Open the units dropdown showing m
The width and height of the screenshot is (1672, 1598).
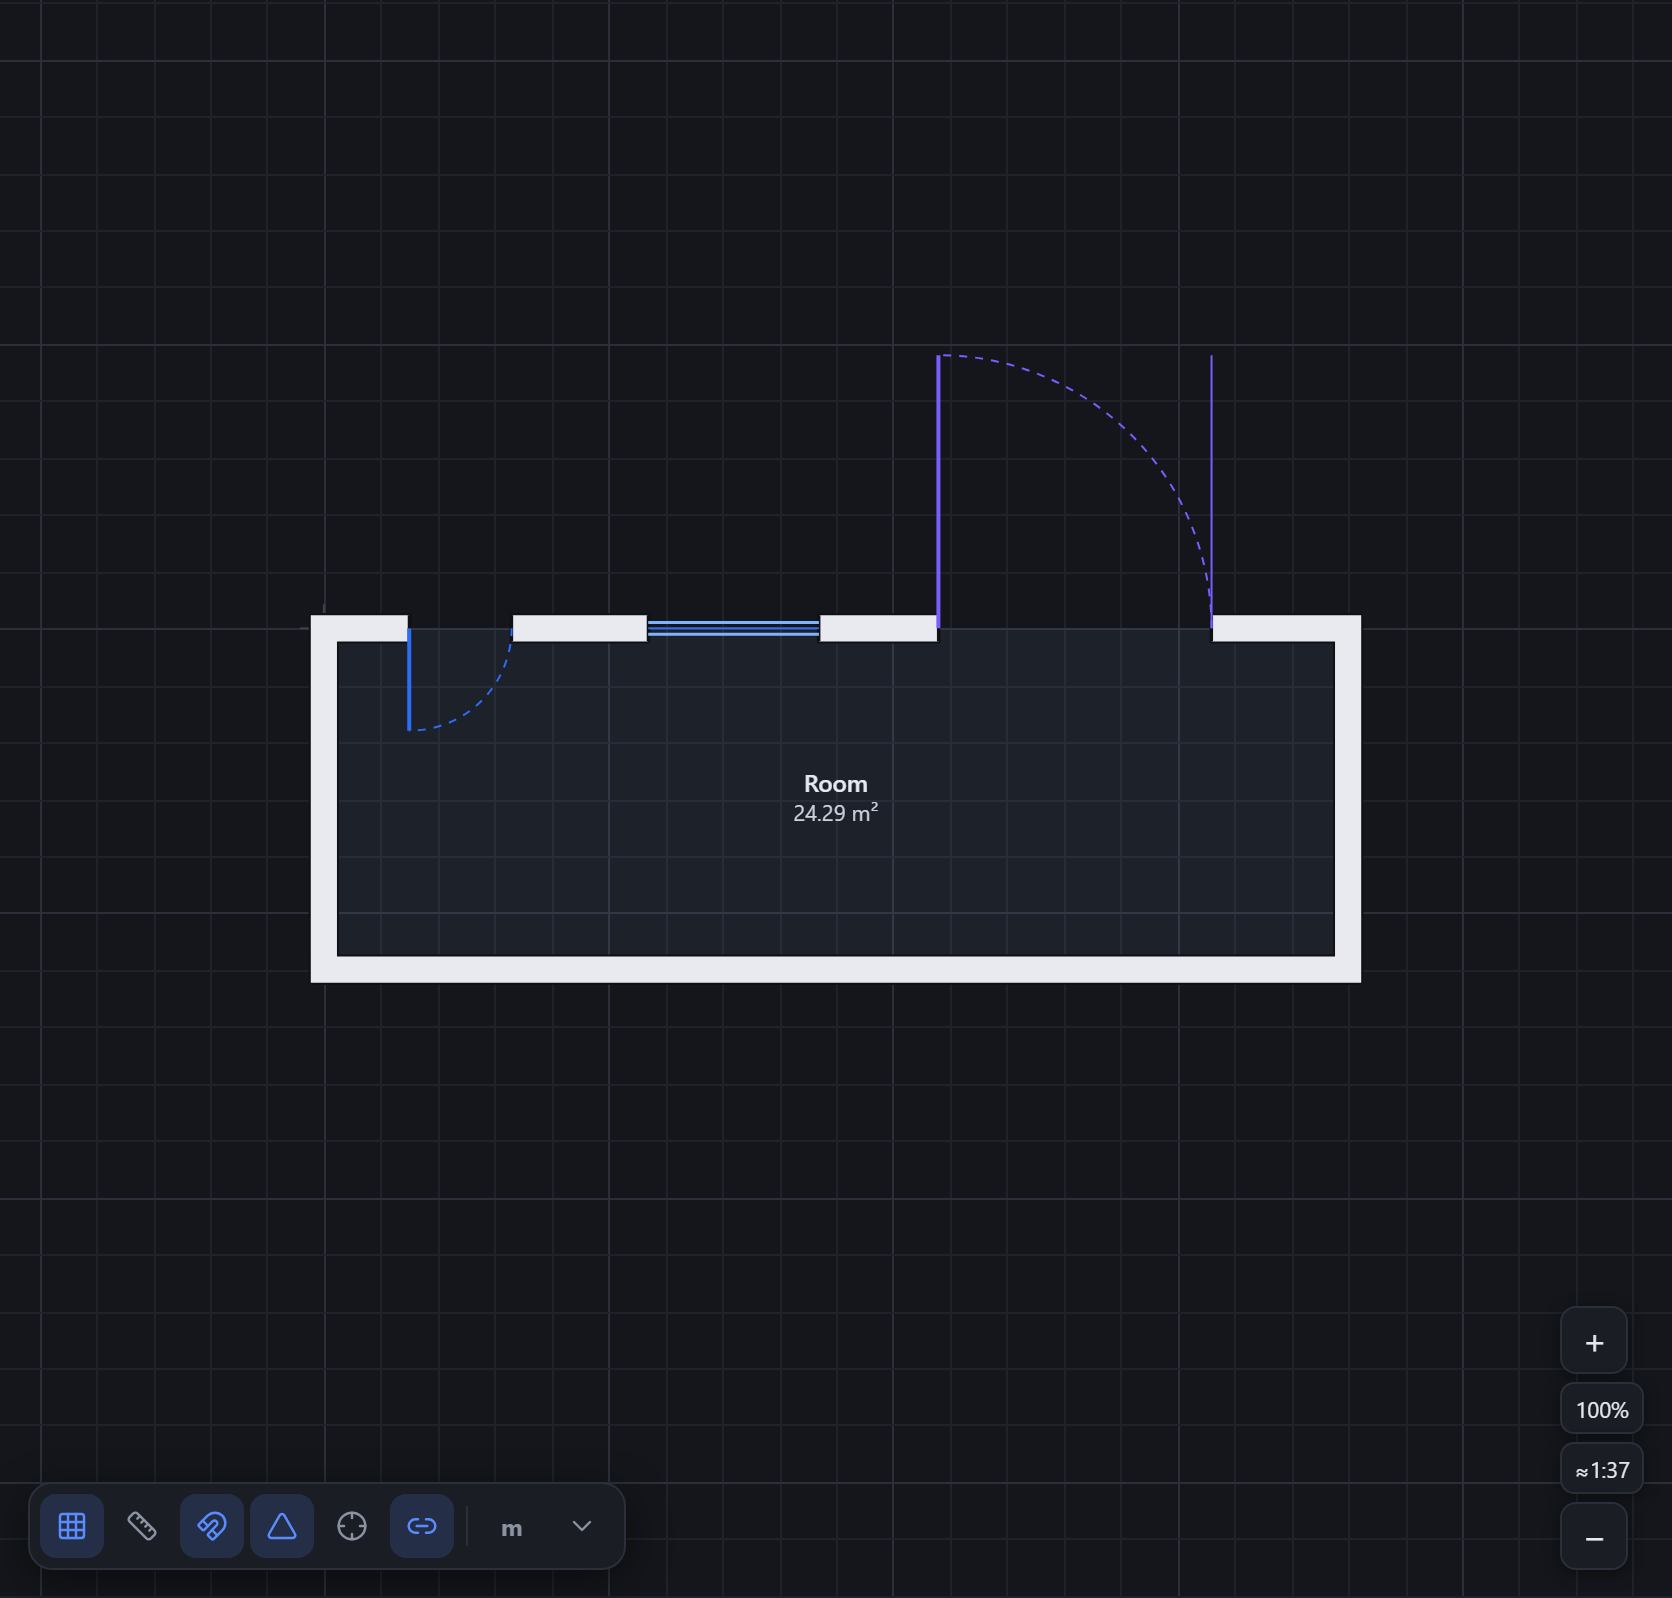546,1527
